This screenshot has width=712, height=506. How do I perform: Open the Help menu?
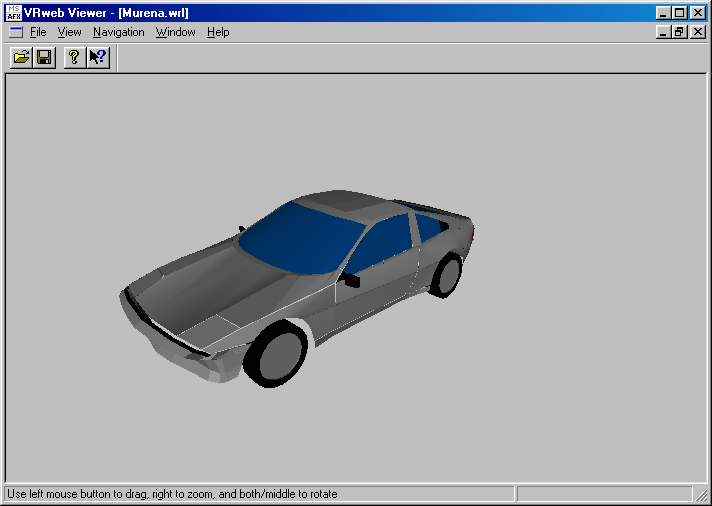pos(218,32)
